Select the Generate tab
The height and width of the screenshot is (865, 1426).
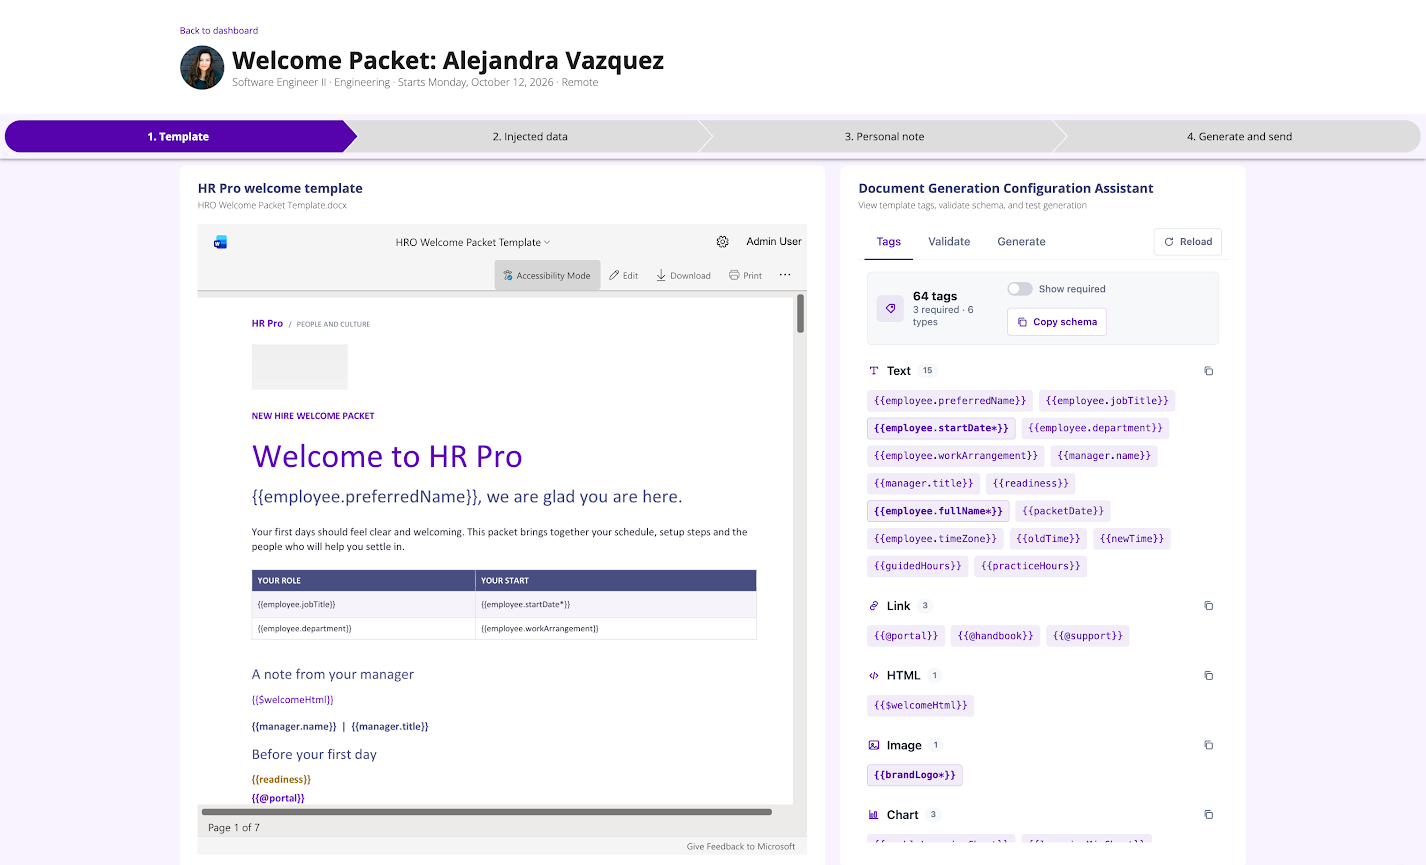pos(1021,242)
